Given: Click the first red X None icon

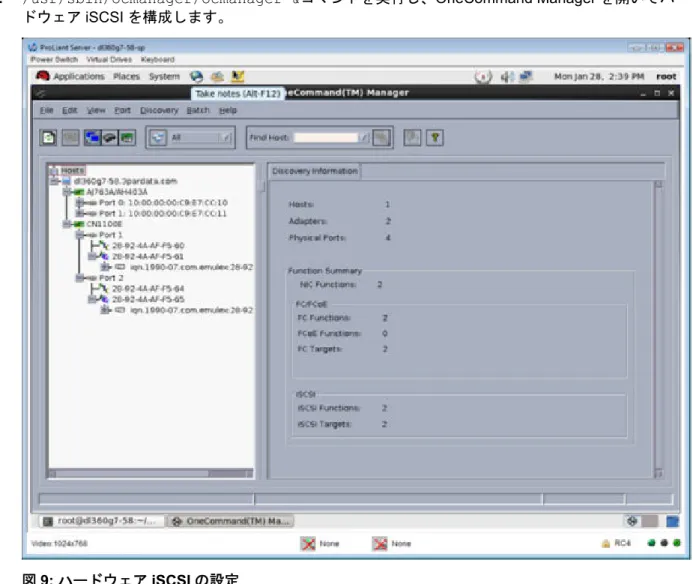Looking at the screenshot, I should (x=308, y=543).
